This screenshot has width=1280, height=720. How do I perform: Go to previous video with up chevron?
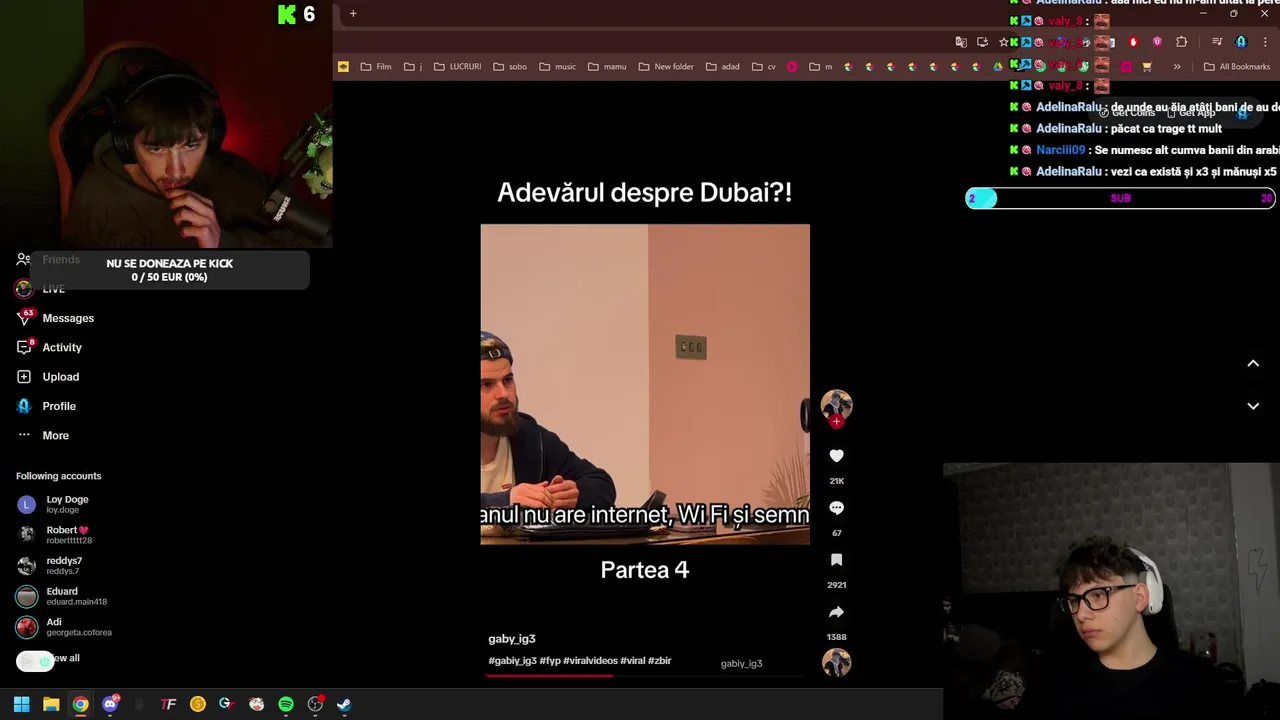click(x=1253, y=363)
